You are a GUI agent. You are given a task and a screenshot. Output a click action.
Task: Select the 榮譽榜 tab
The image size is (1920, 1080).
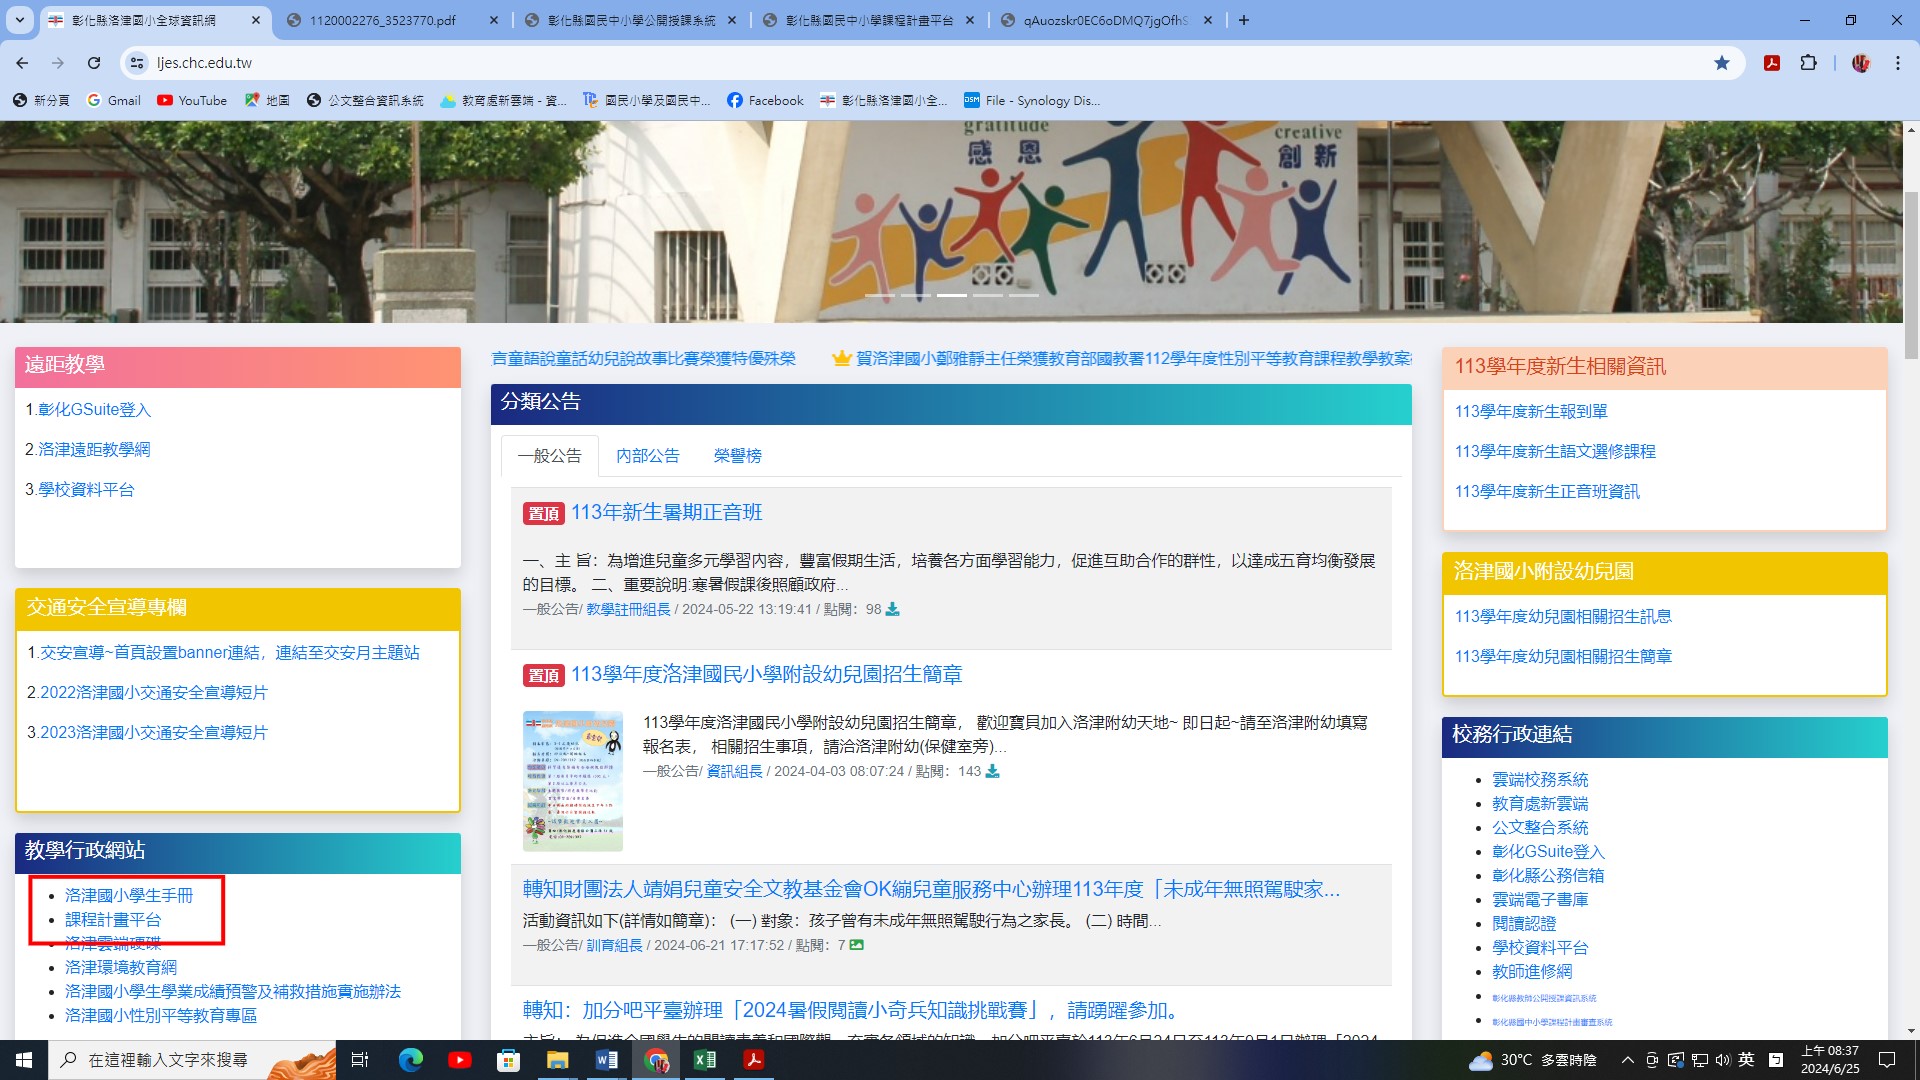tap(737, 456)
